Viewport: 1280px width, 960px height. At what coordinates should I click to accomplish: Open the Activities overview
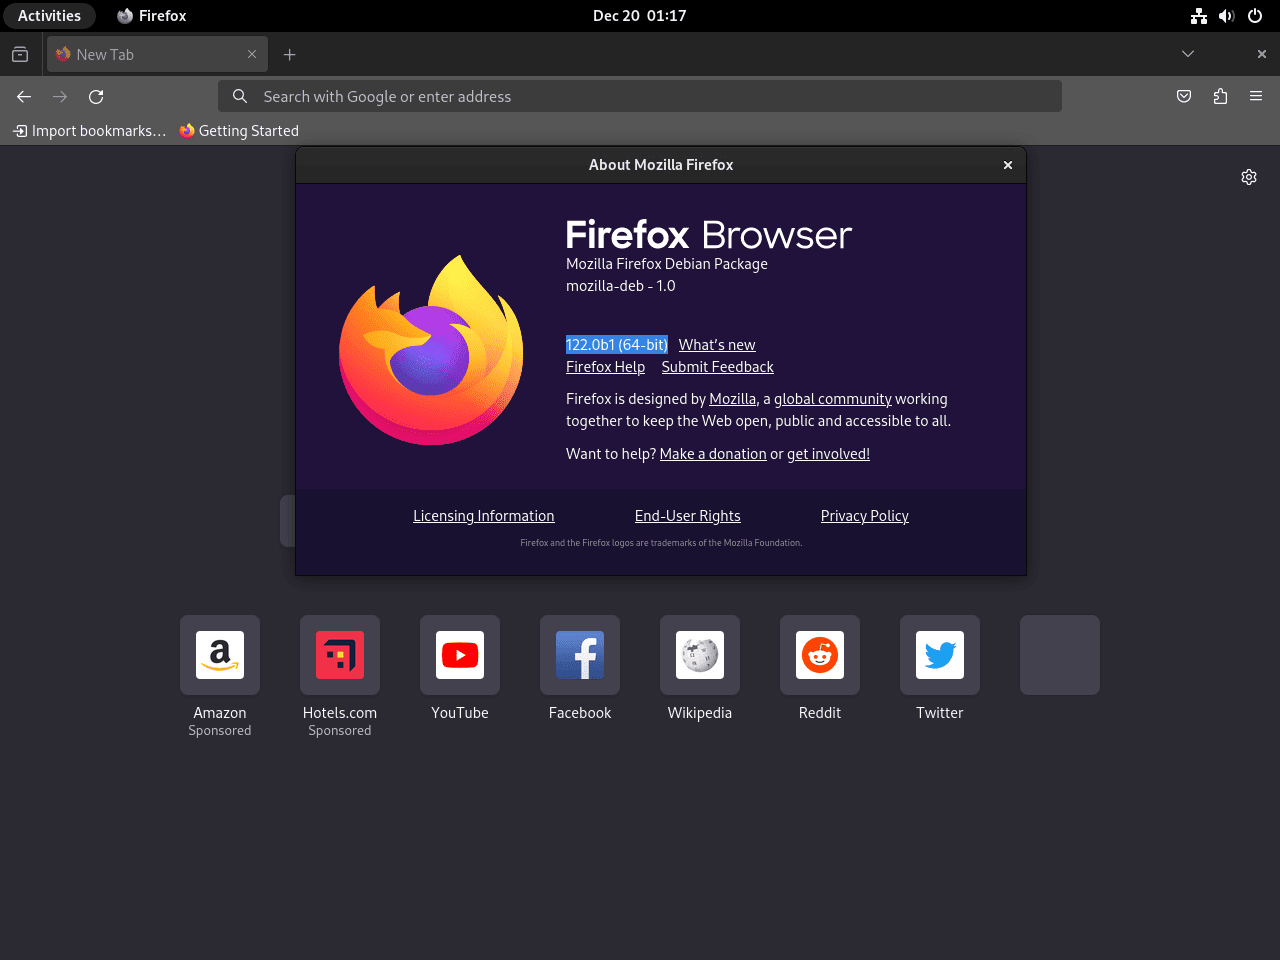(49, 15)
